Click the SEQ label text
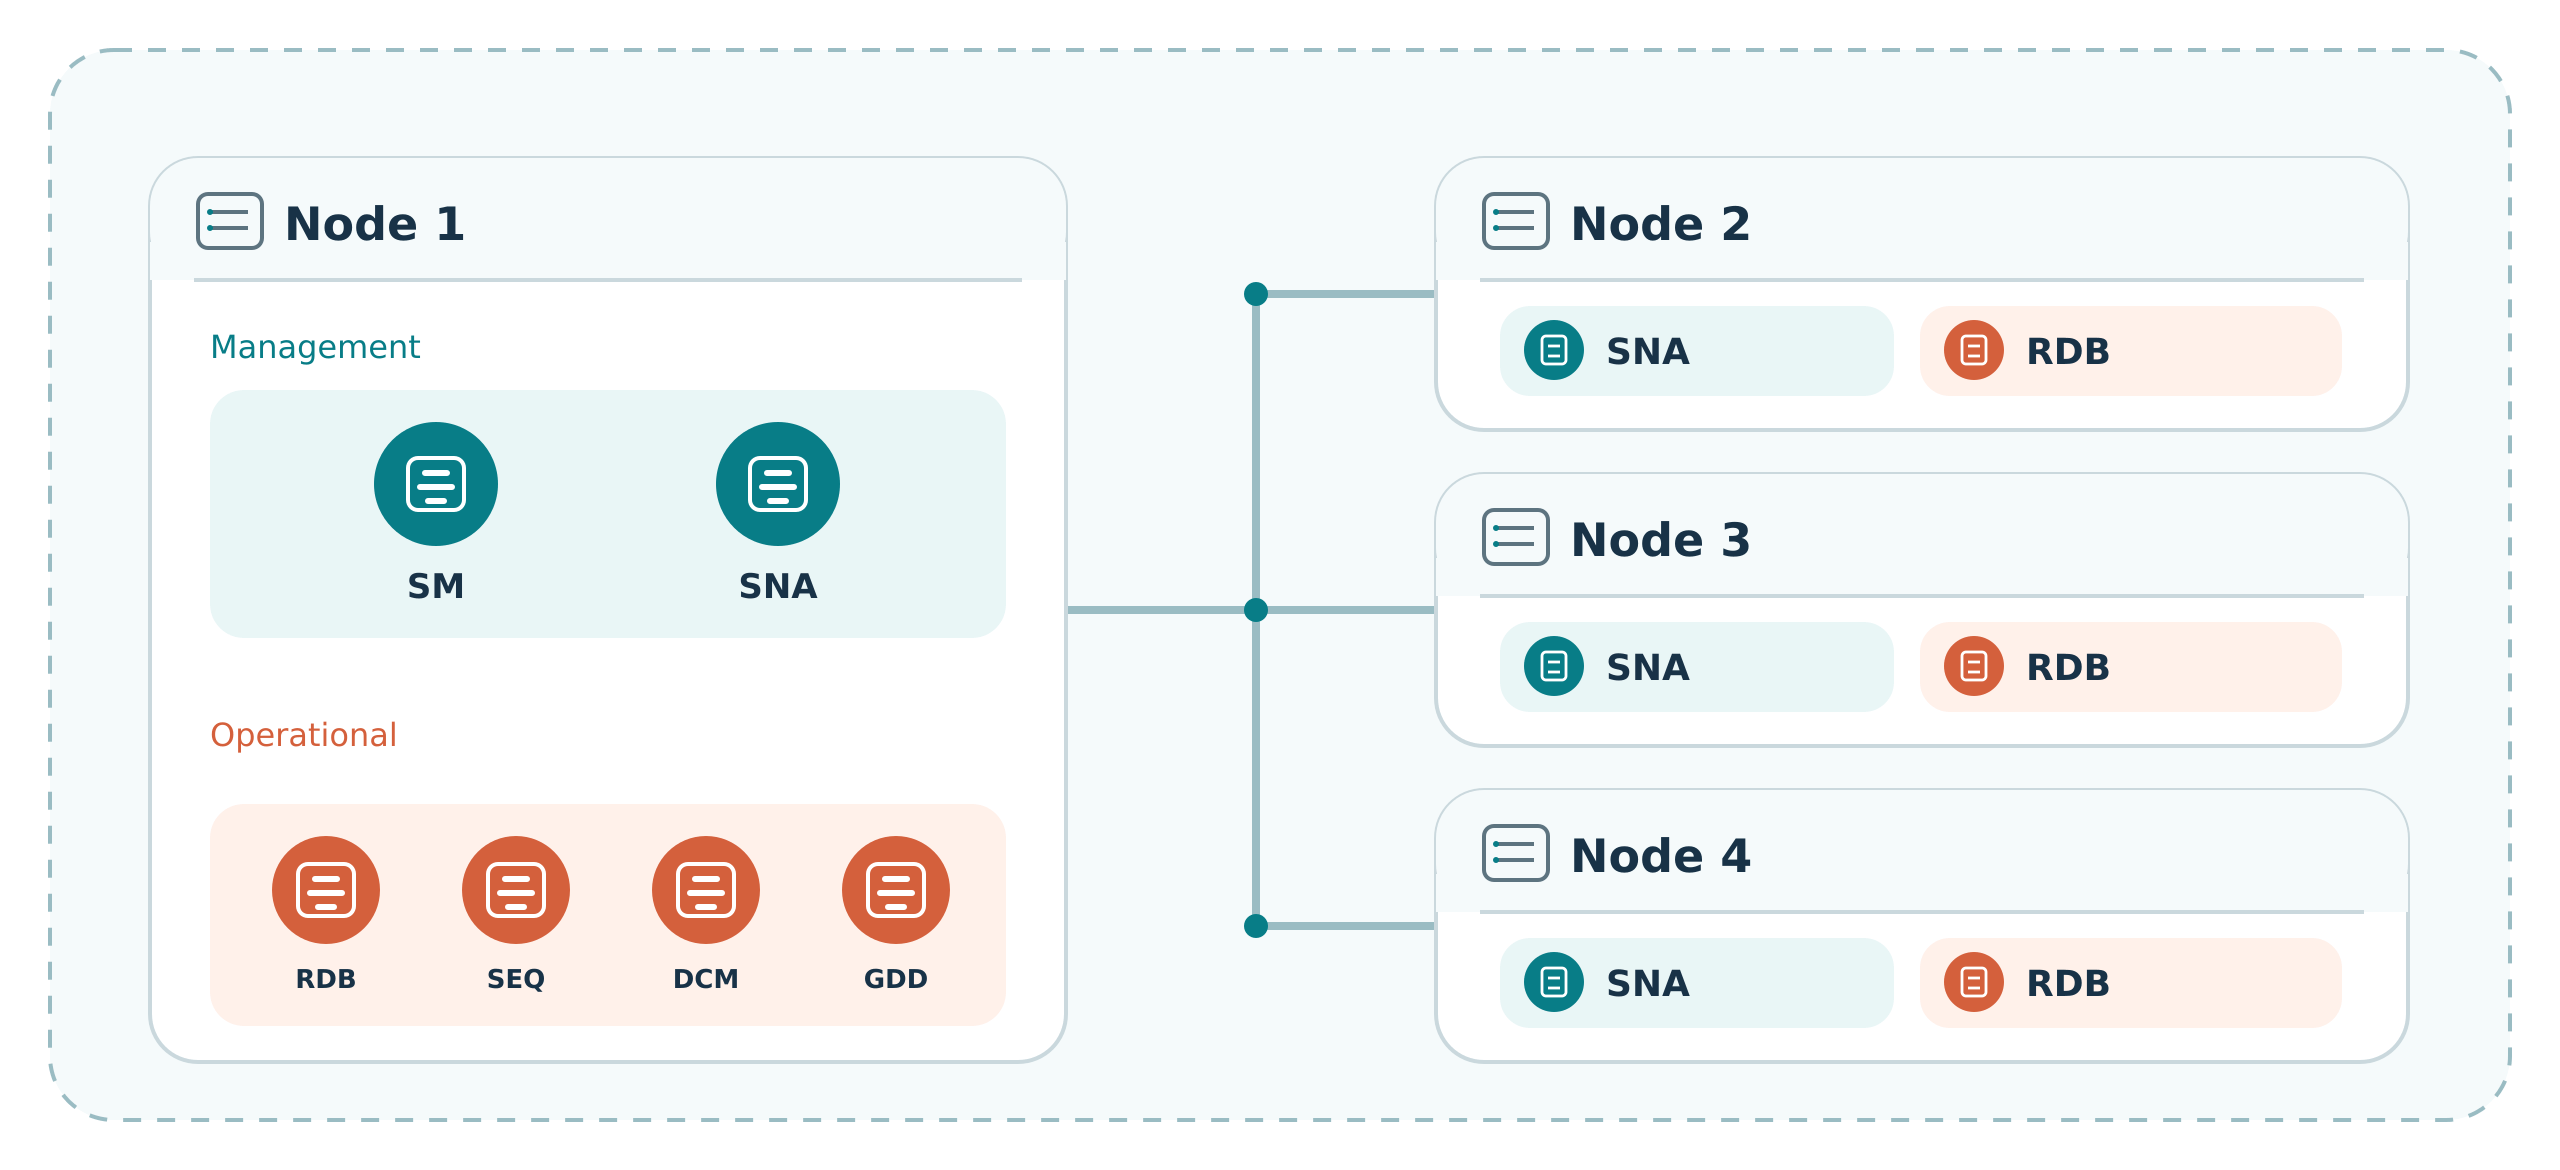 (x=516, y=979)
